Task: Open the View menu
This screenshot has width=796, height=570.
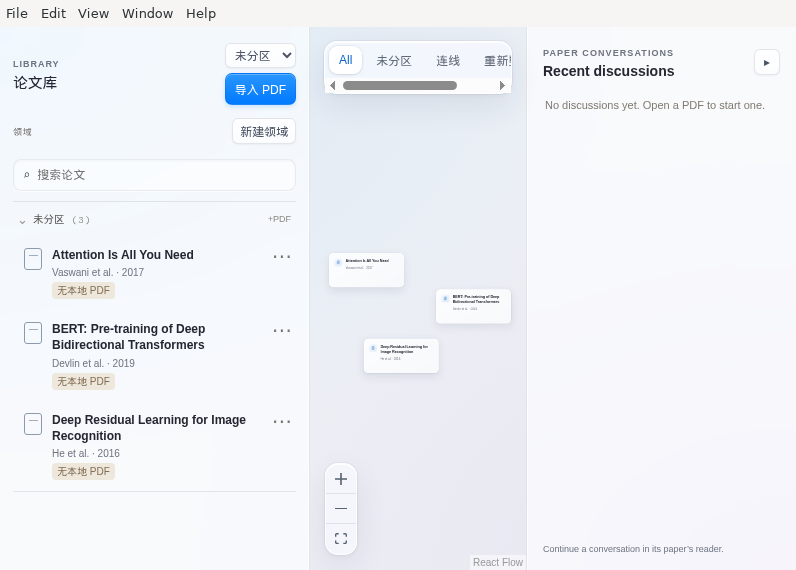Action: (93, 13)
